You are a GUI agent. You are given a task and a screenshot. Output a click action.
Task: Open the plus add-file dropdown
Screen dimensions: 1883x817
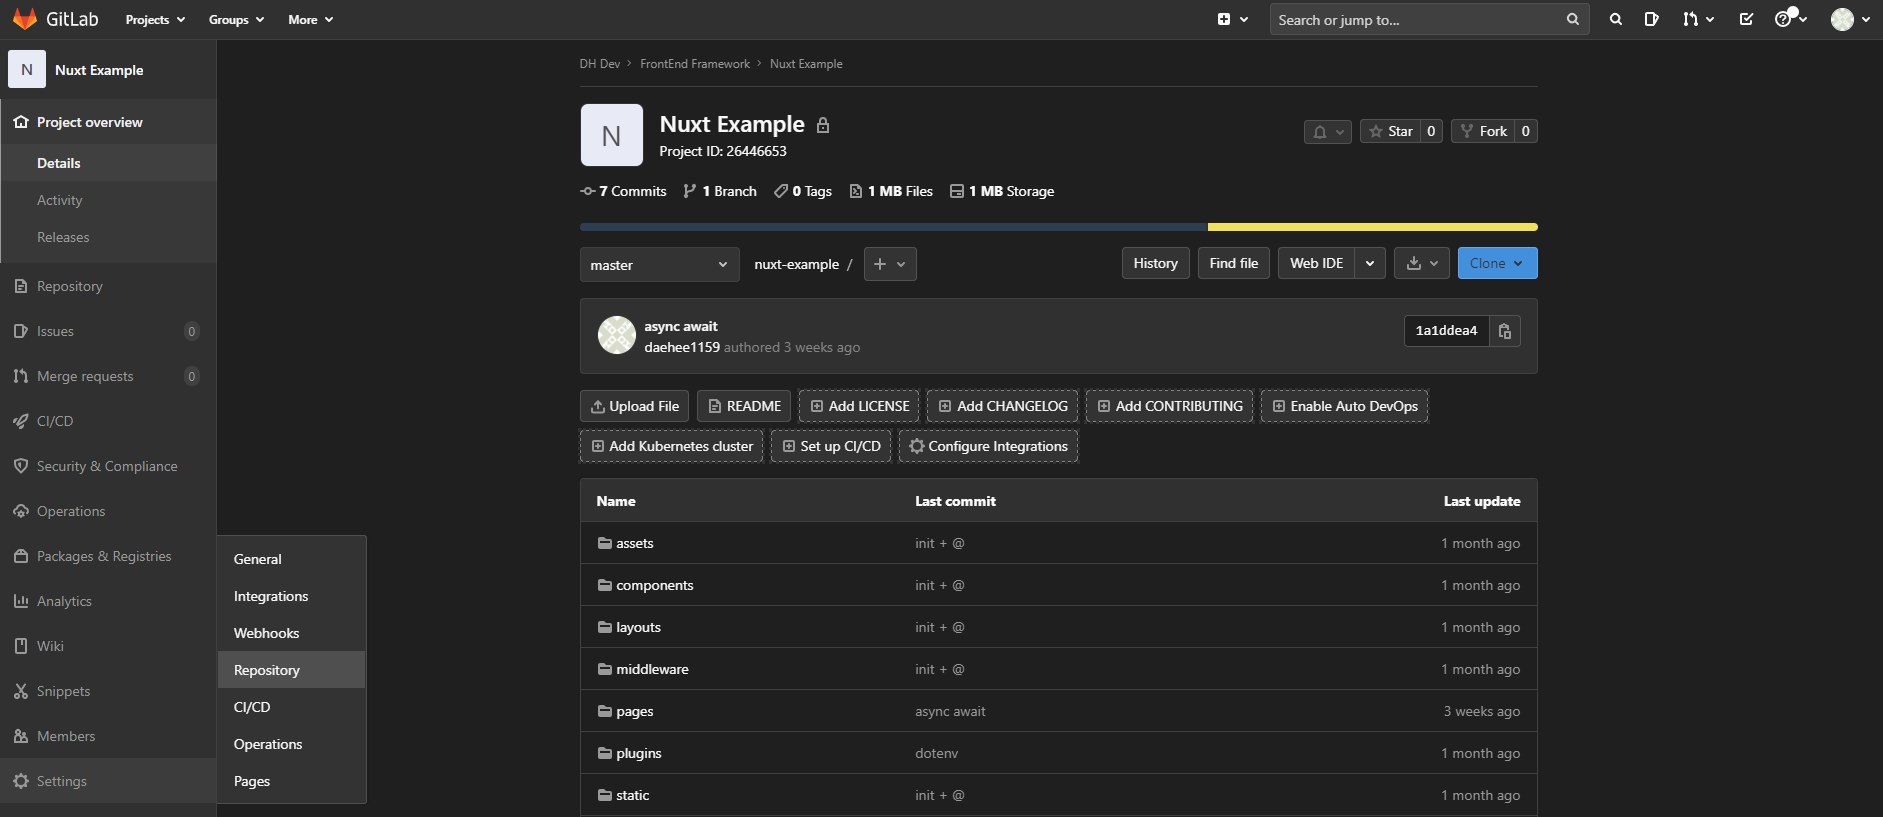[x=890, y=264]
